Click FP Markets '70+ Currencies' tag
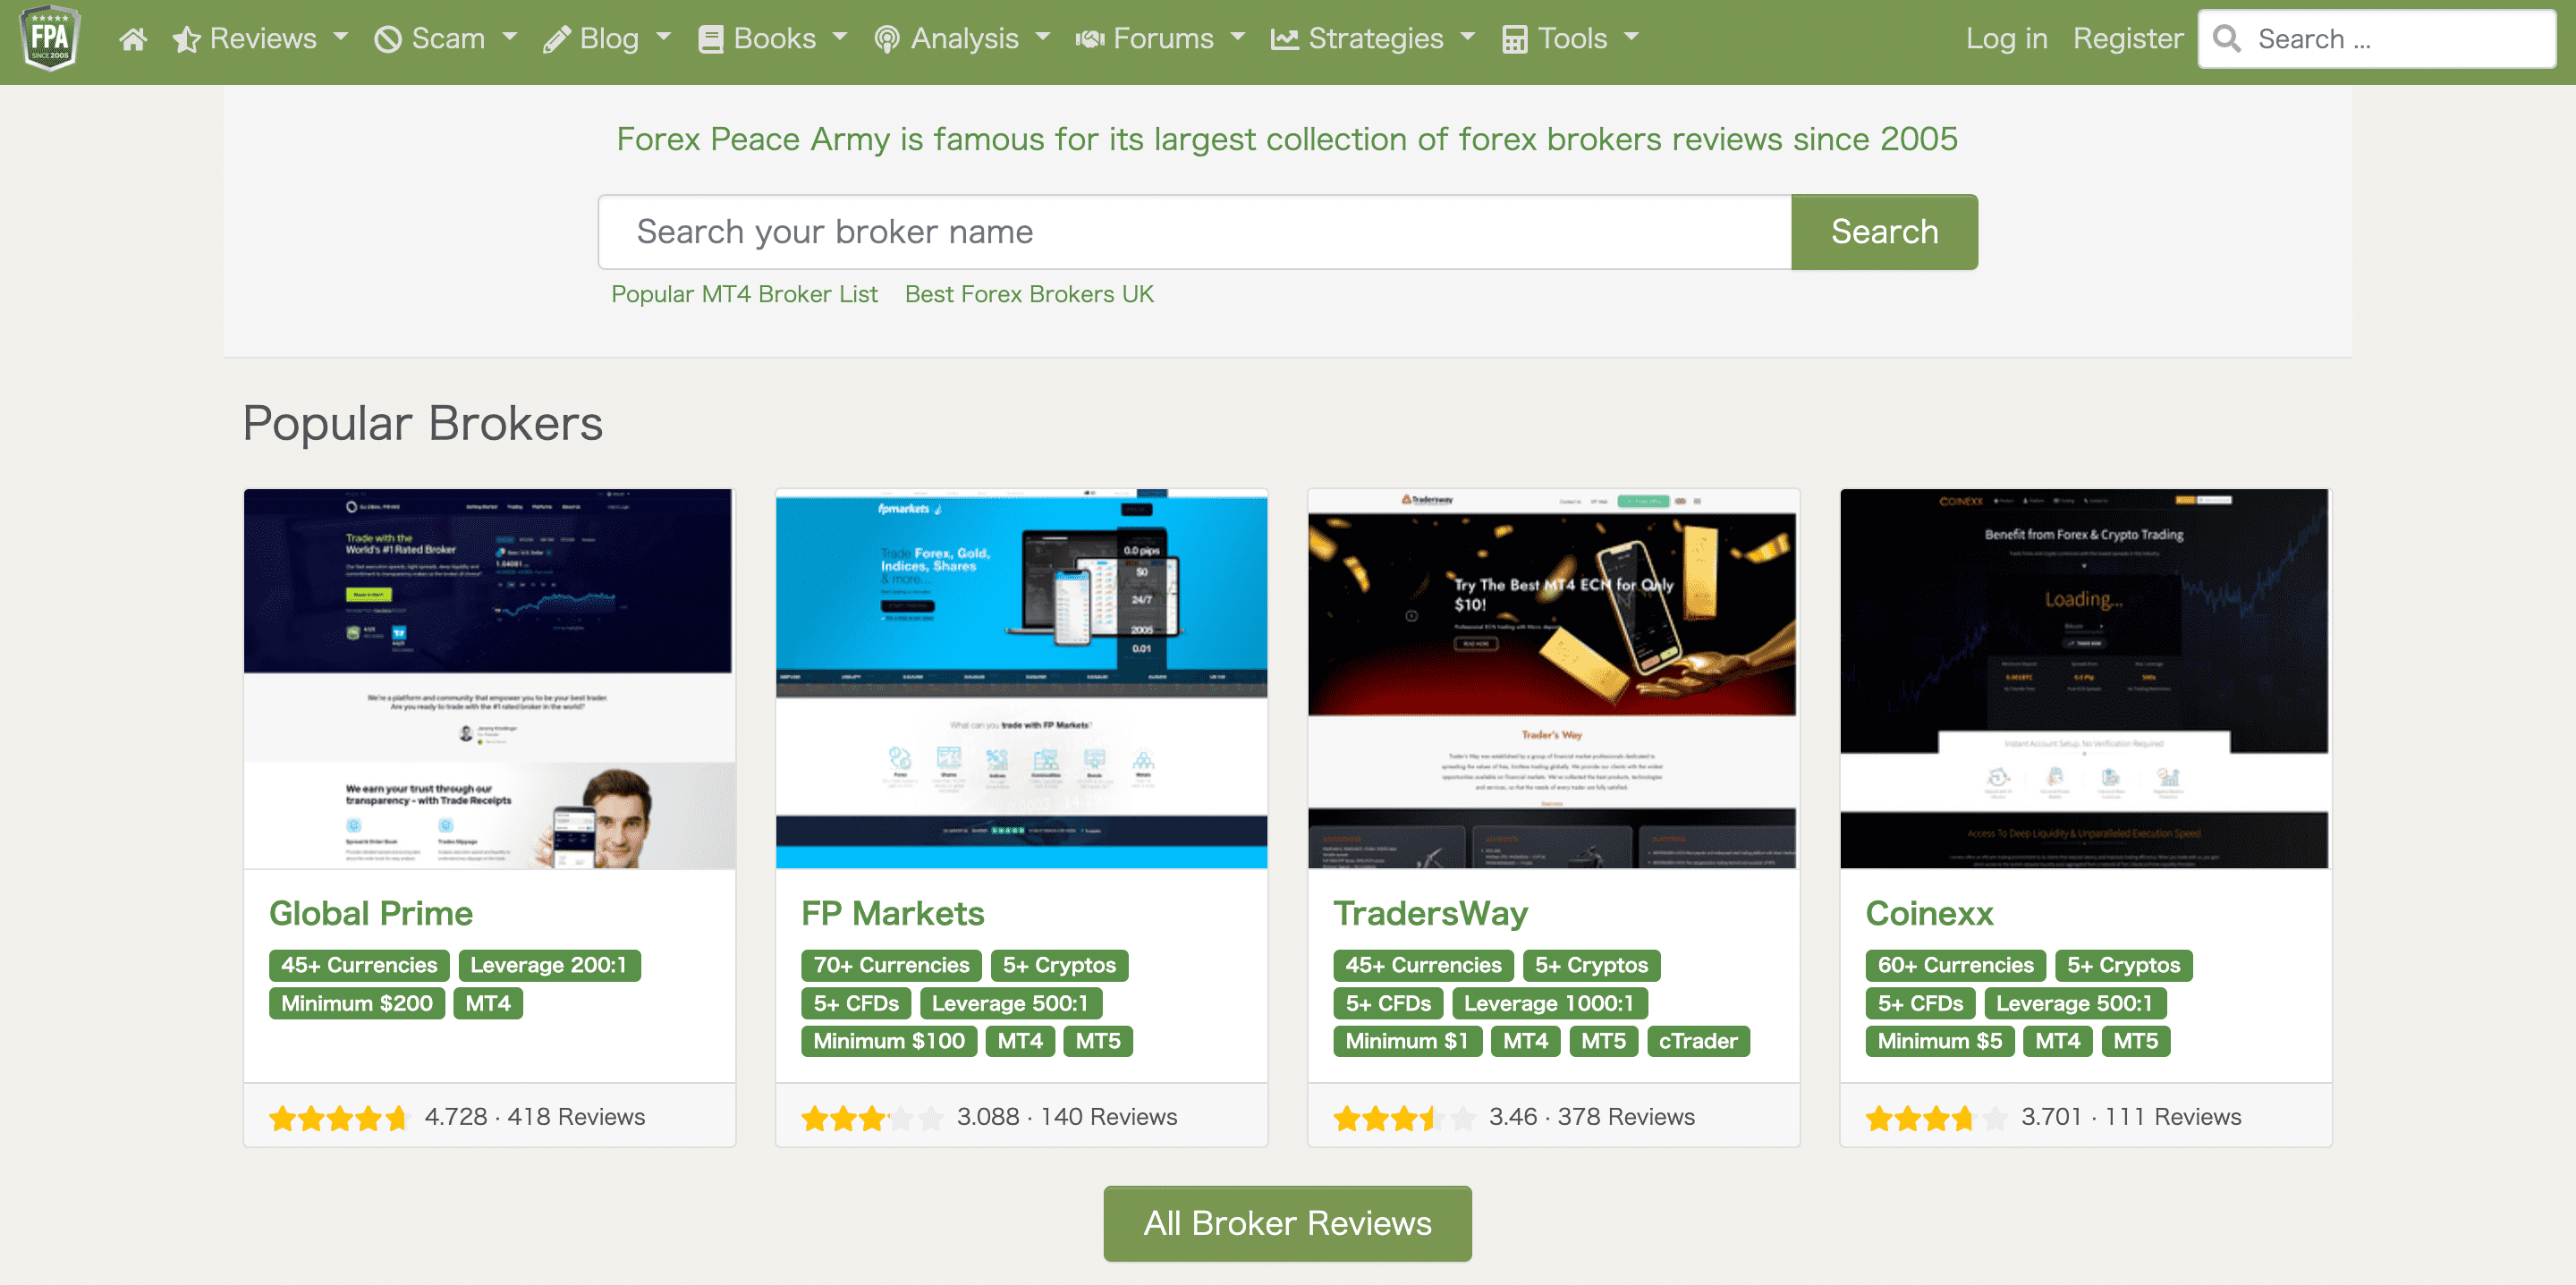 [891, 965]
